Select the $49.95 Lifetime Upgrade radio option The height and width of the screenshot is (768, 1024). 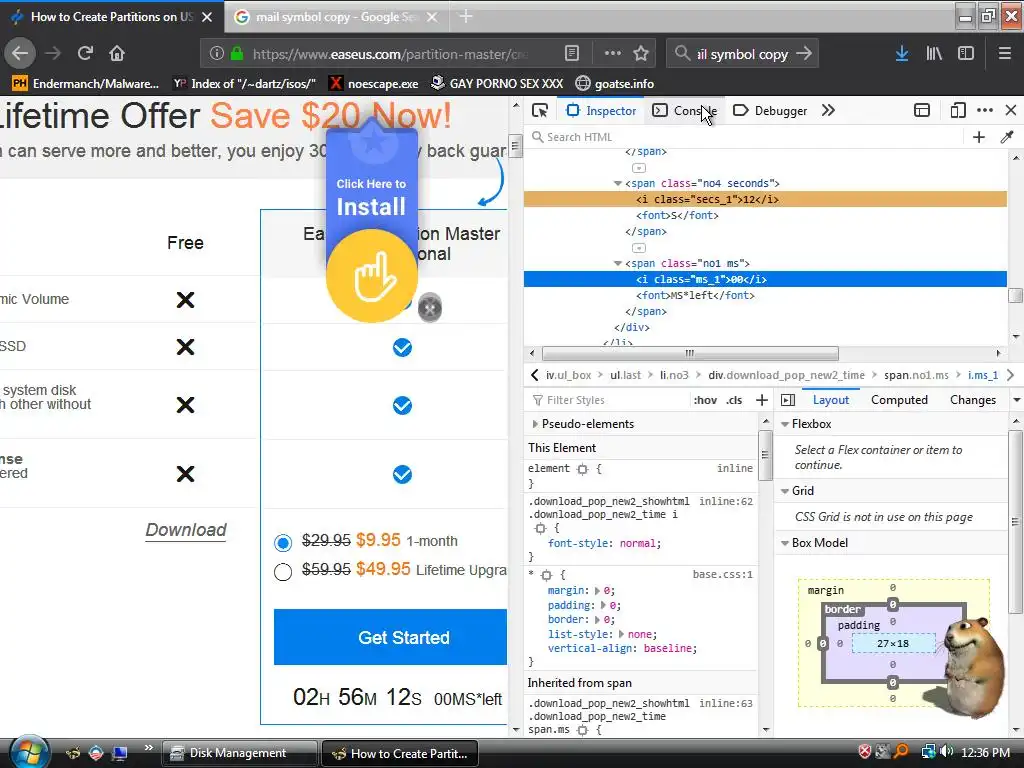pos(283,571)
